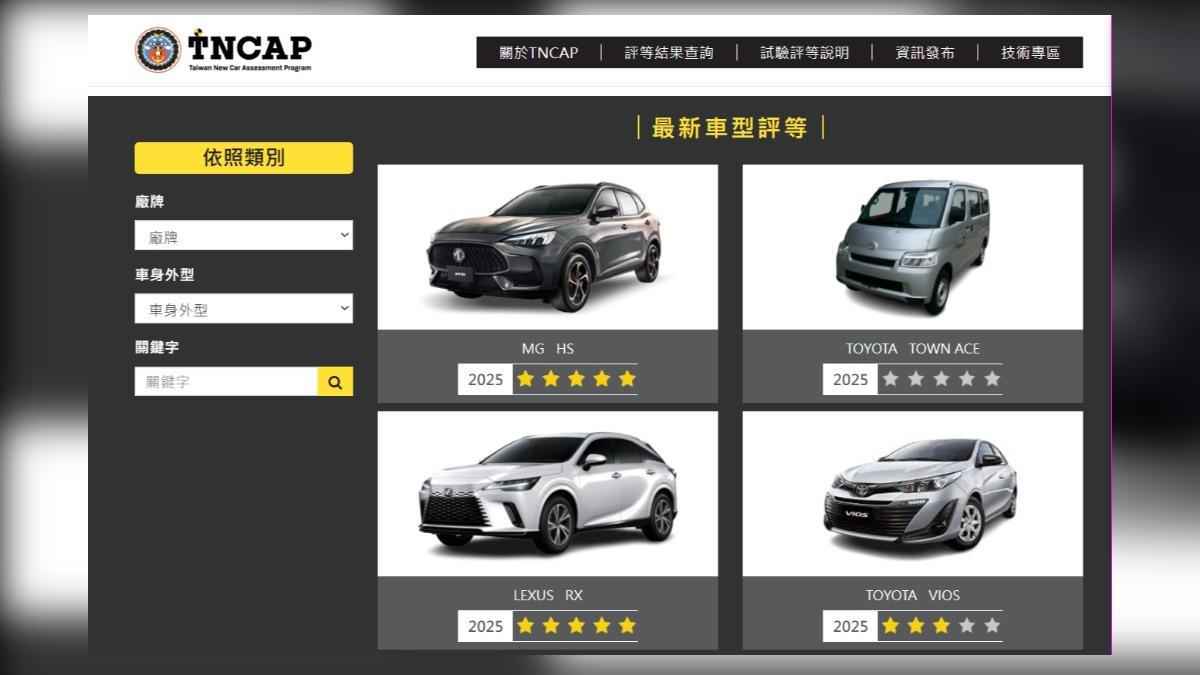This screenshot has width=1200, height=675.
Task: Click the LEXUS RX model name
Action: tap(548, 596)
